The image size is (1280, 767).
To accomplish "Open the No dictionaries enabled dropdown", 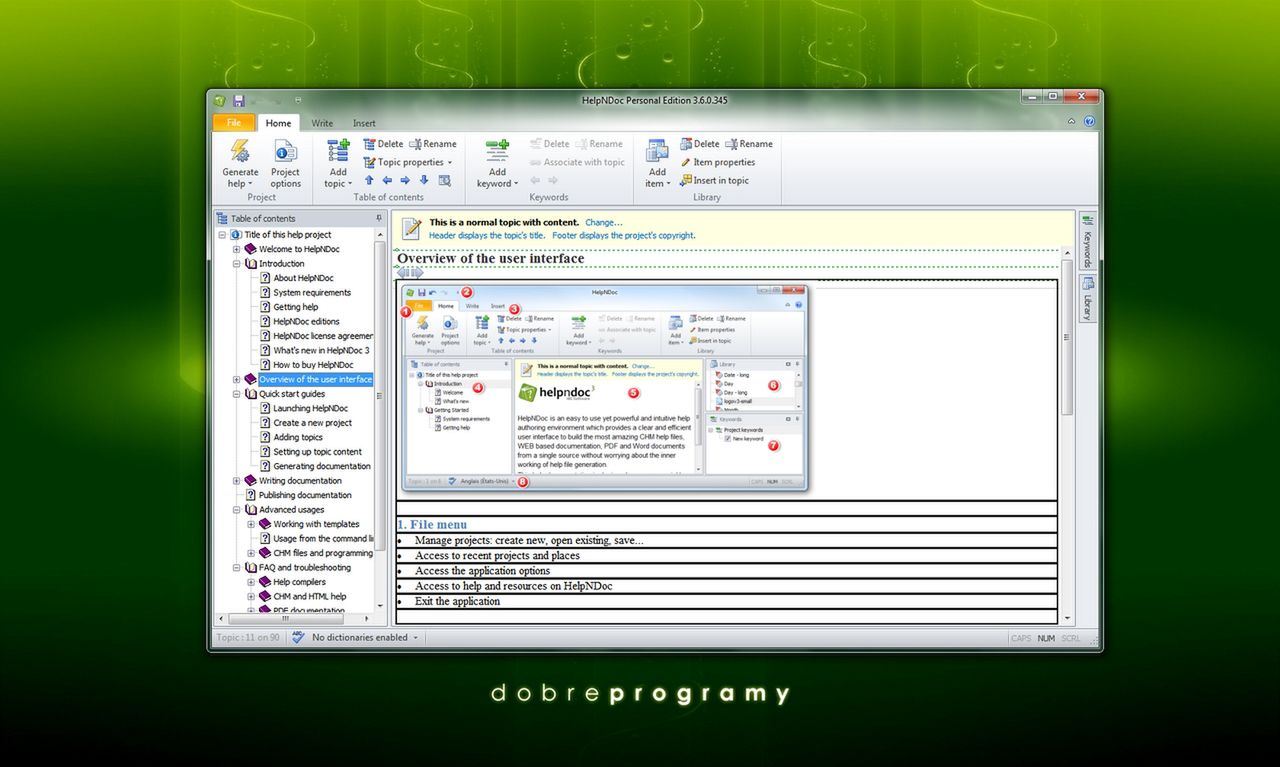I will click(x=365, y=637).
